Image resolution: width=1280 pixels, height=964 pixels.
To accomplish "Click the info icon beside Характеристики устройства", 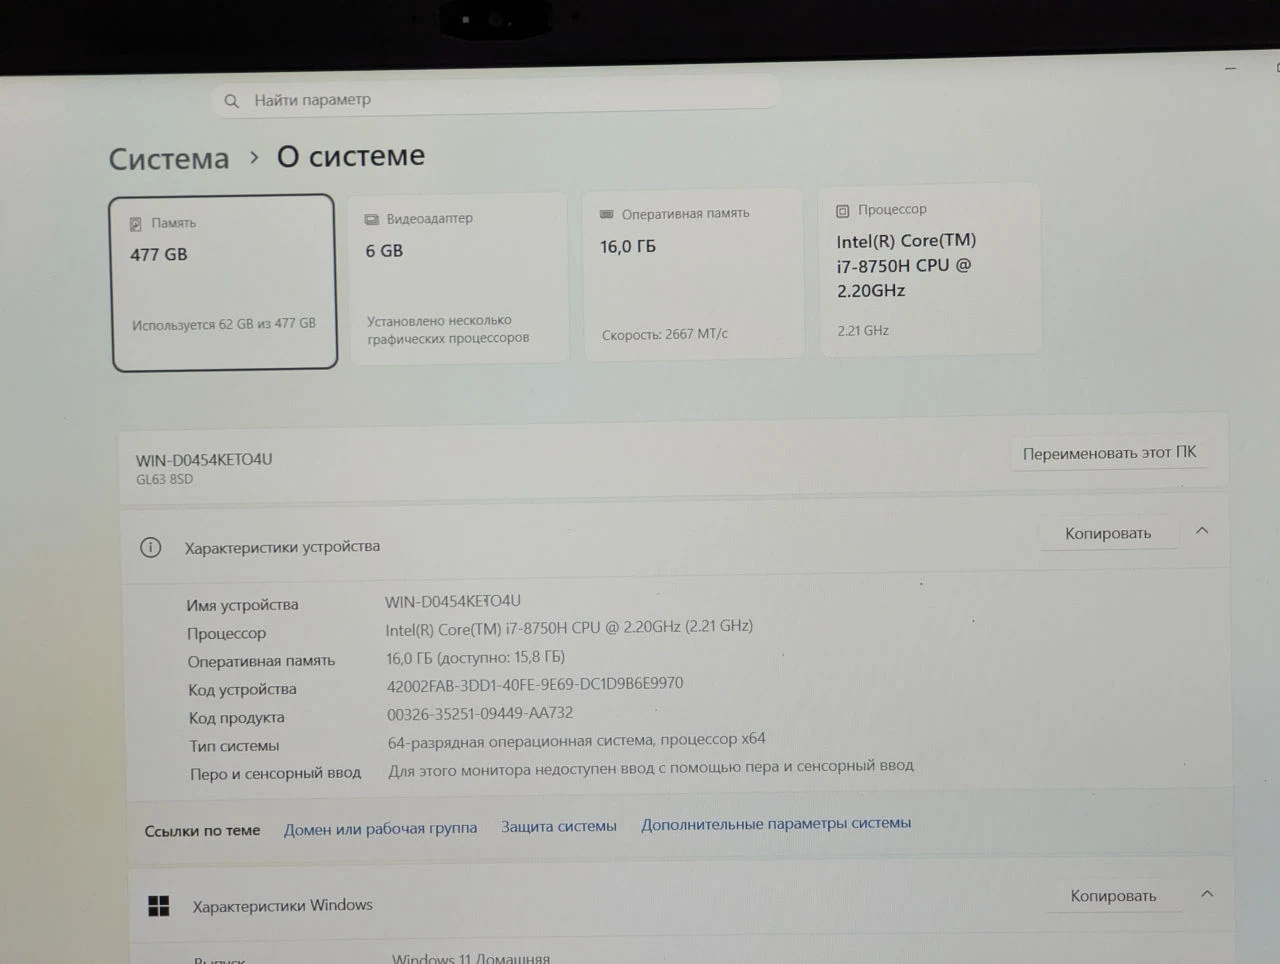I will click(x=150, y=547).
